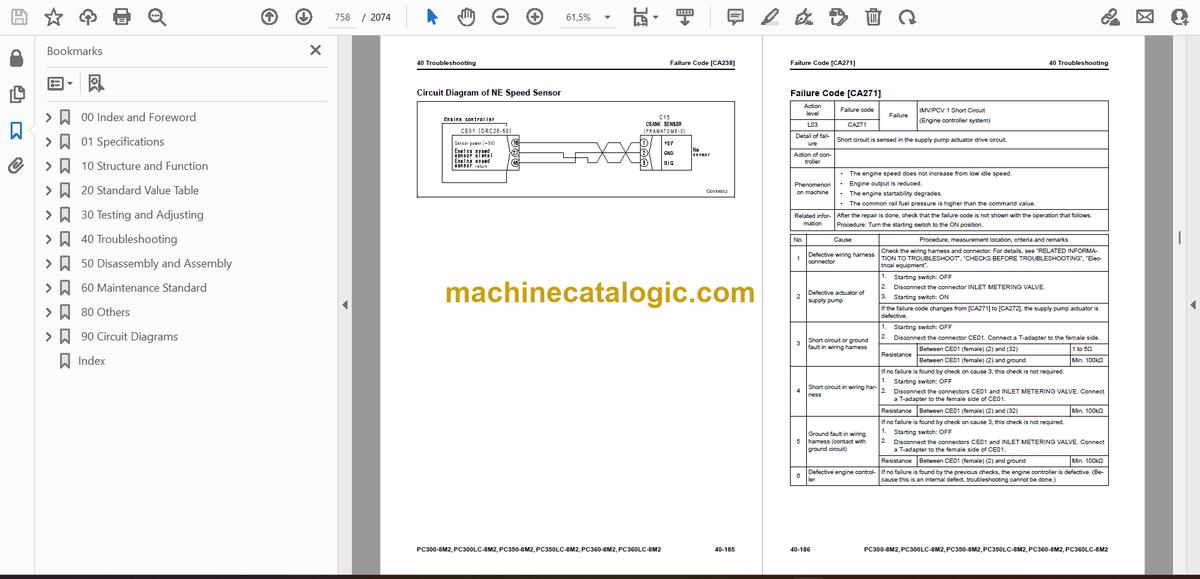
Task: Click the highlight text pen tool
Action: pos(770,17)
